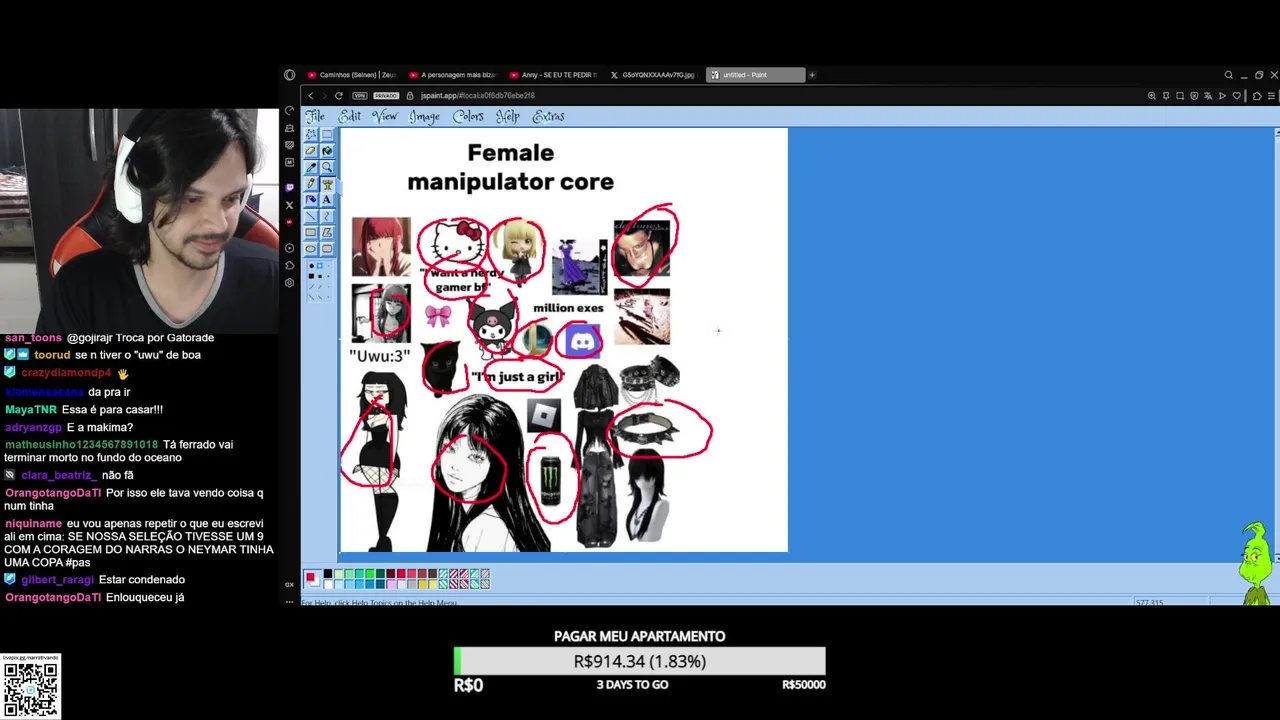Open the Image menu in Paint
The height and width of the screenshot is (720, 1280).
click(424, 117)
